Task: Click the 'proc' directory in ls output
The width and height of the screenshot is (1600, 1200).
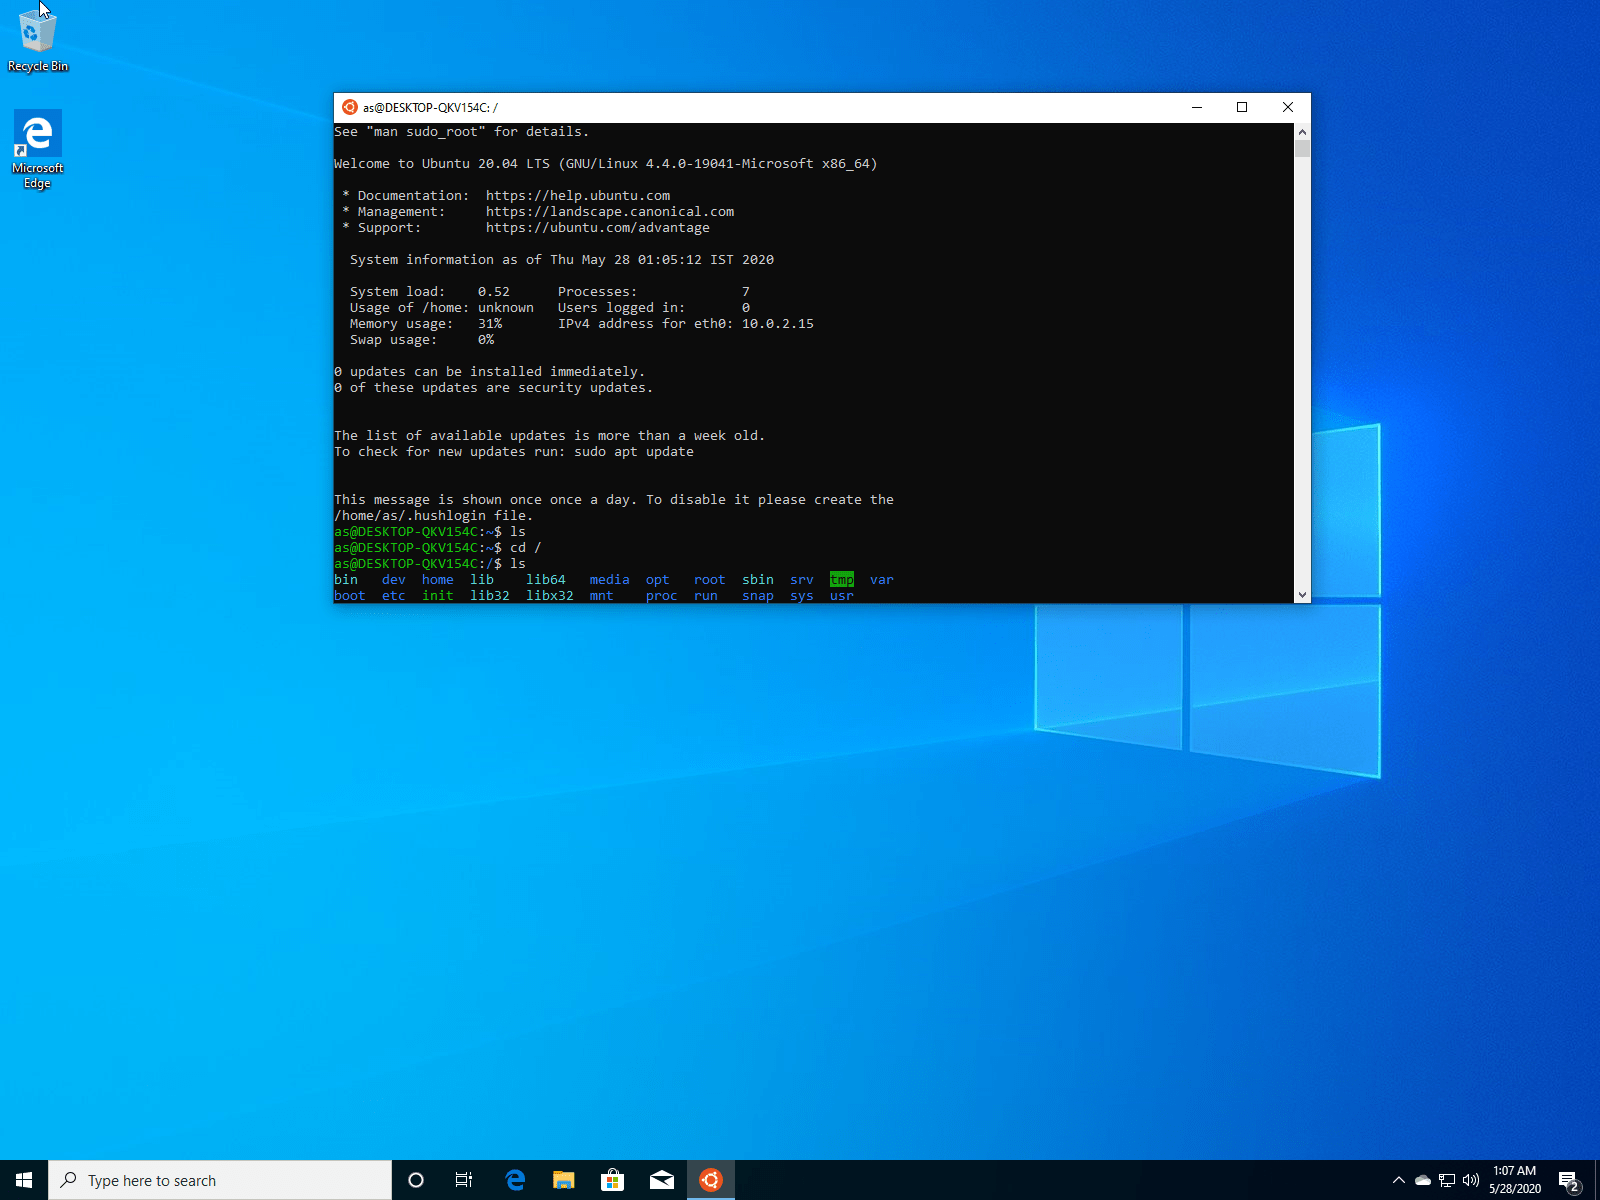Action: click(662, 596)
